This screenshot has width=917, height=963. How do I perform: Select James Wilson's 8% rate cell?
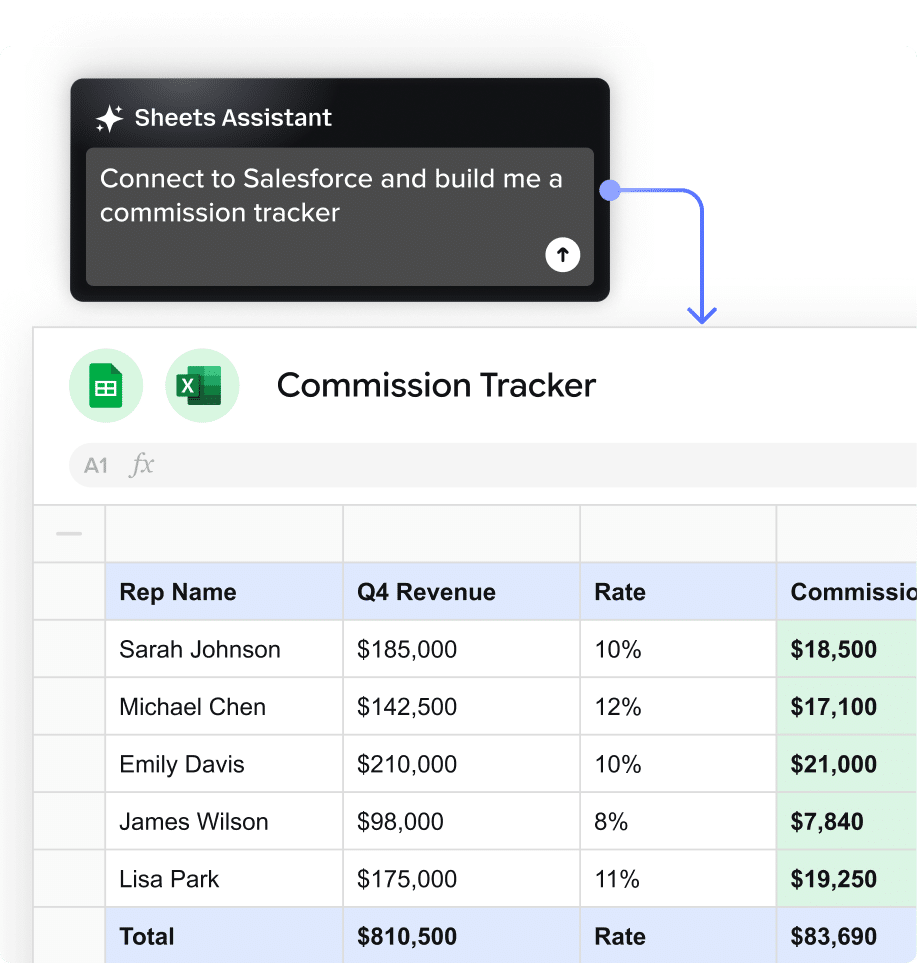coord(677,822)
